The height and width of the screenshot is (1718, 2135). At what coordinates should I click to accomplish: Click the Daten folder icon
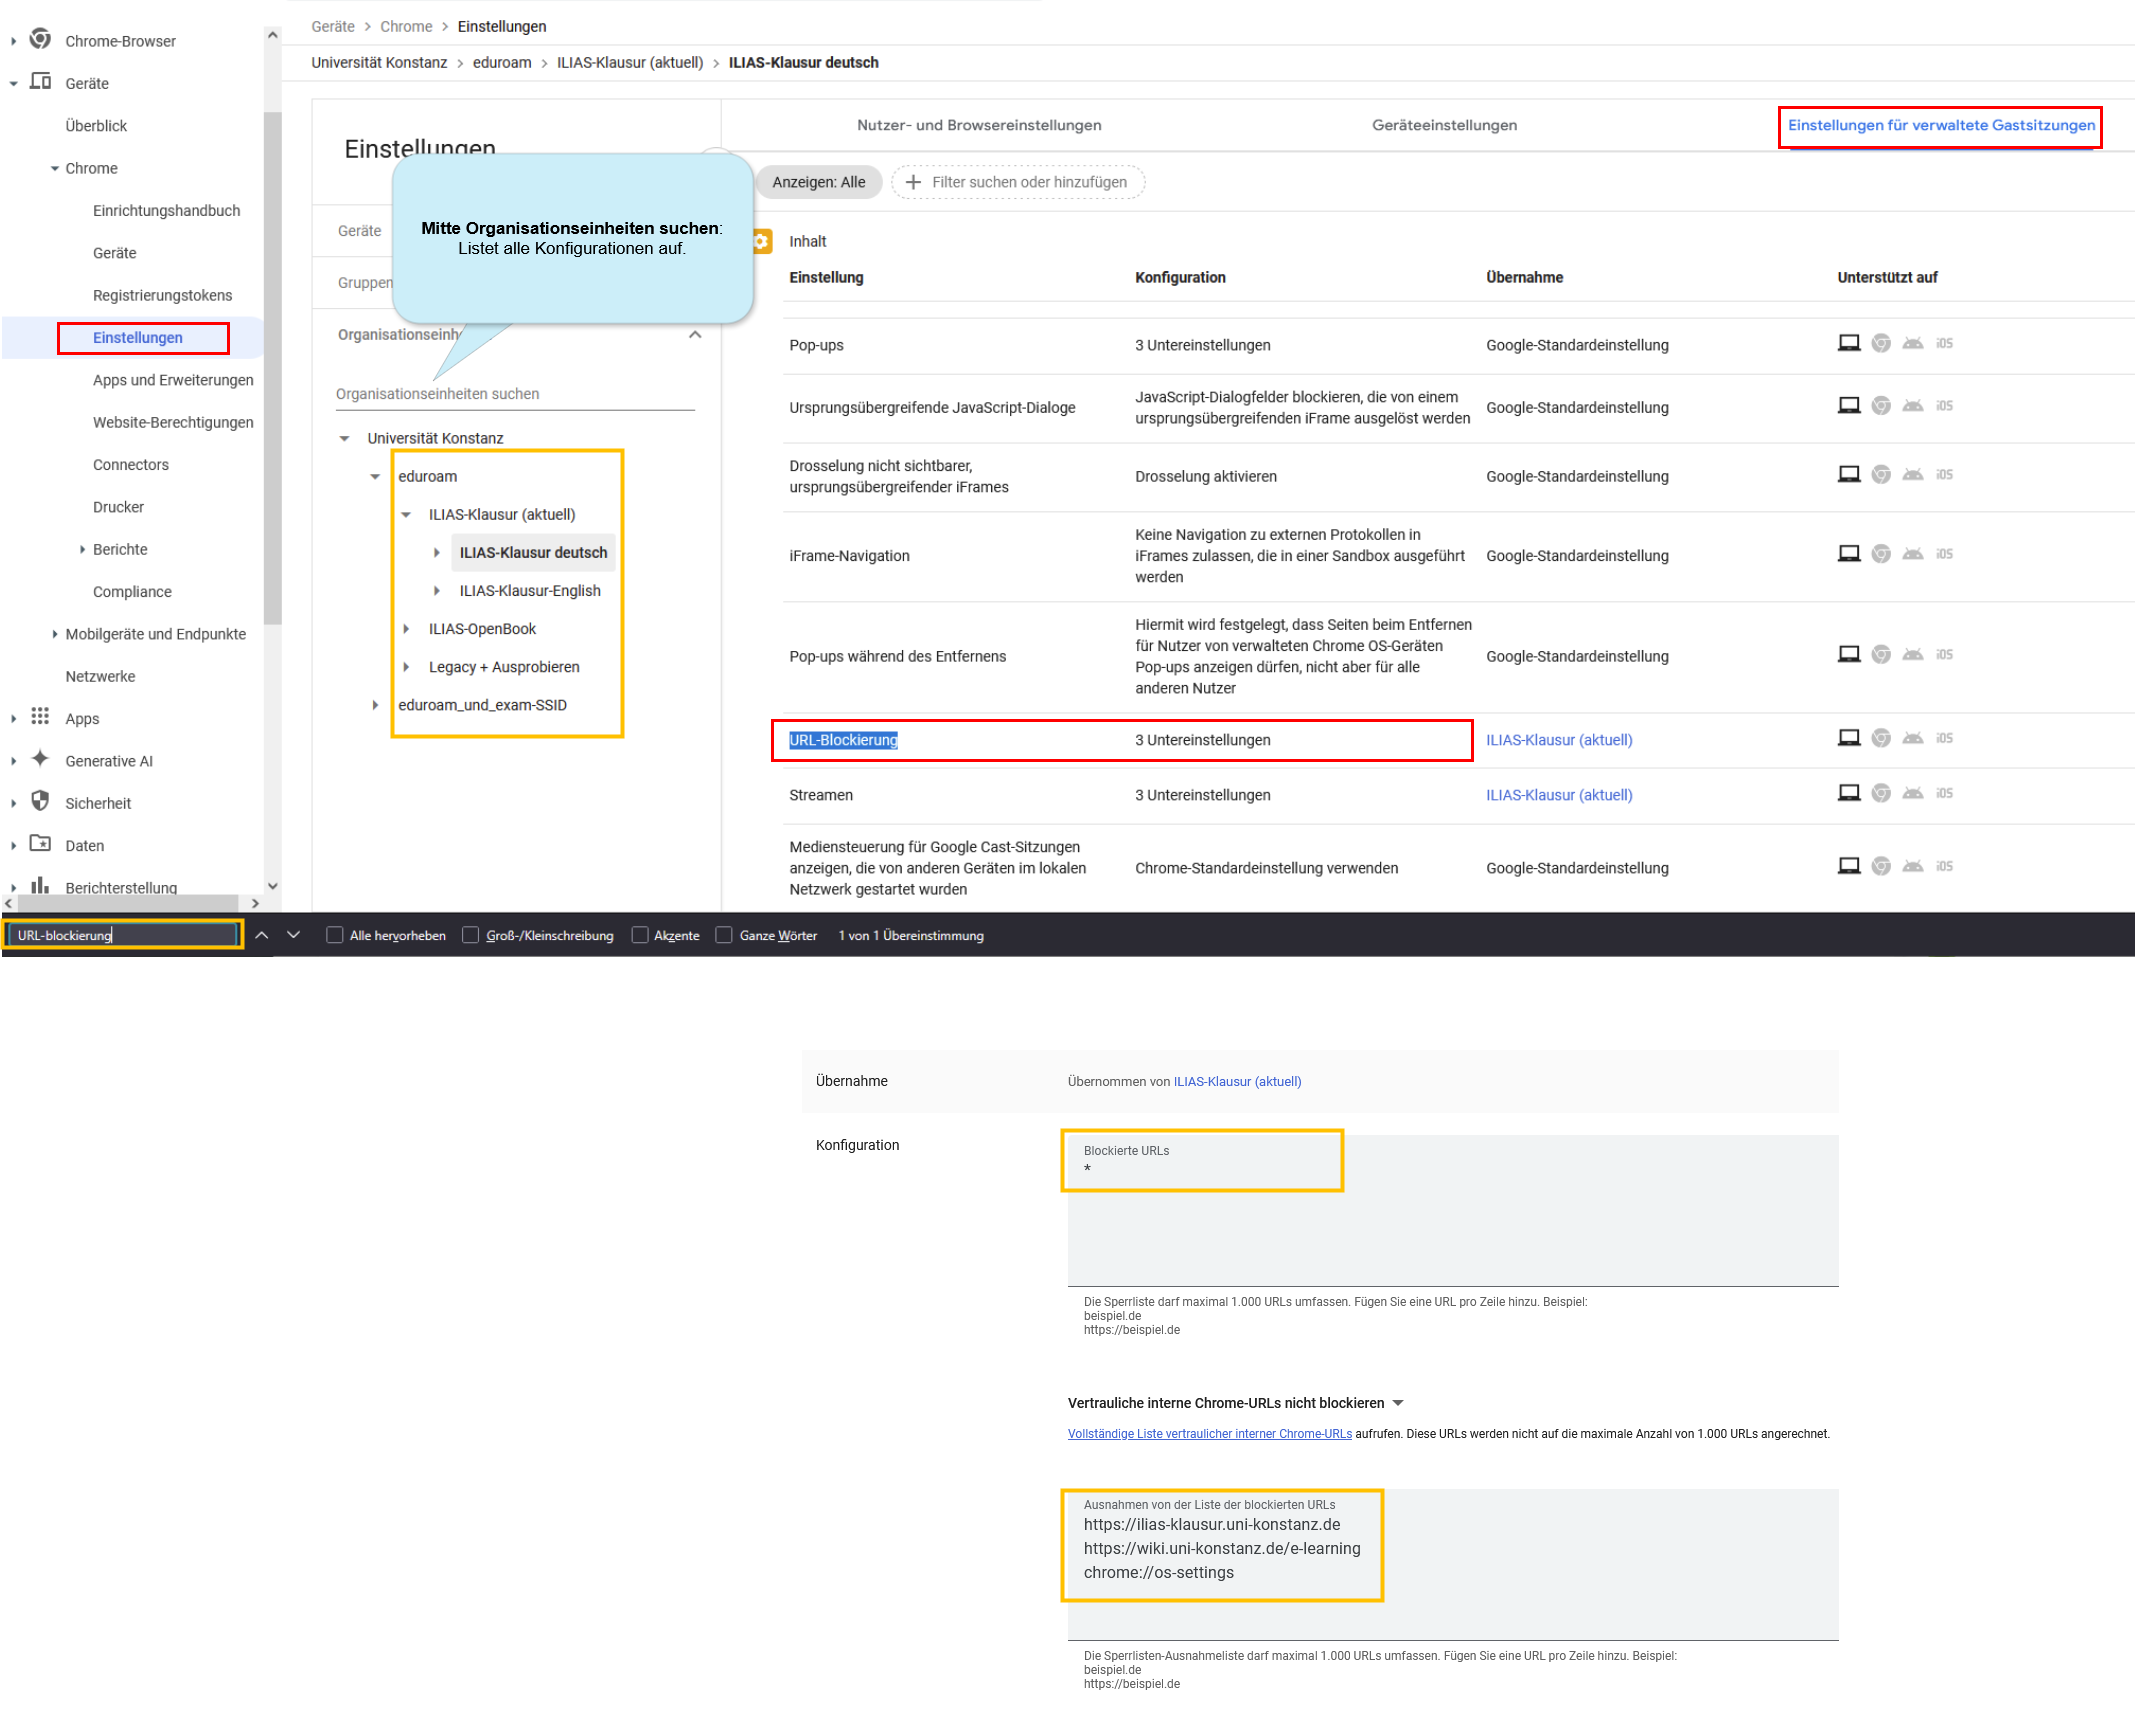[40, 844]
